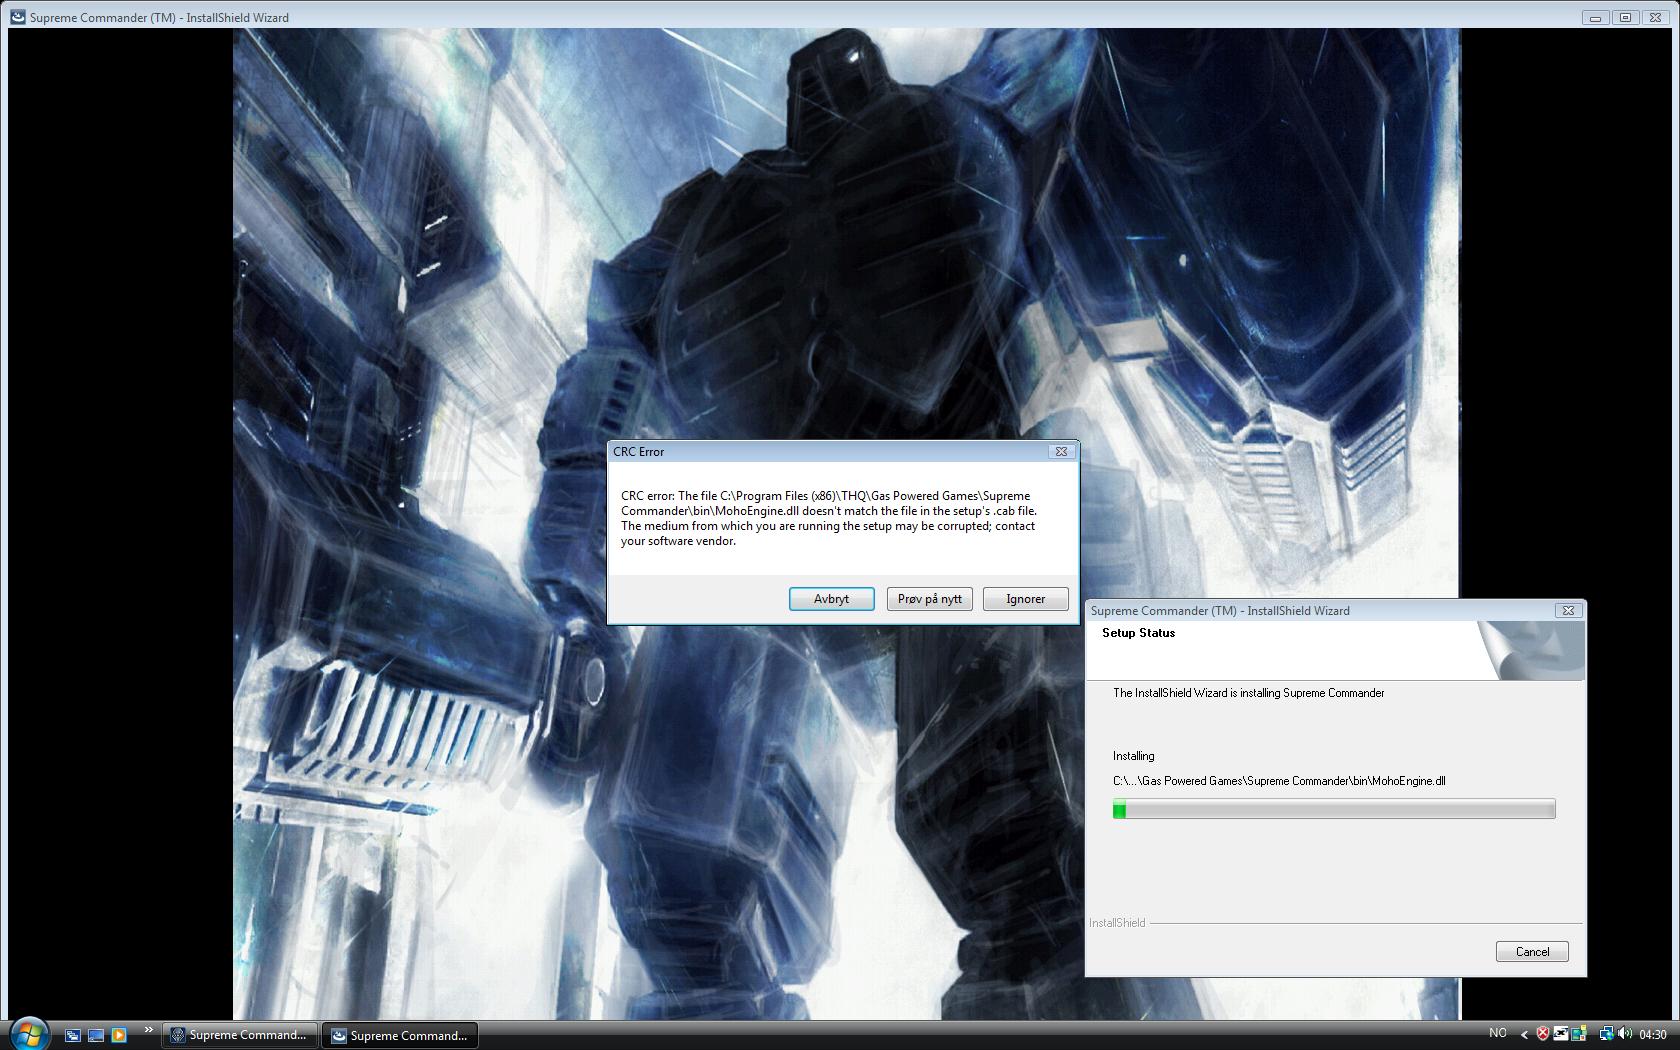This screenshot has width=1680, height=1050.
Task: Close the CRC Error dialog
Action: tap(1061, 452)
